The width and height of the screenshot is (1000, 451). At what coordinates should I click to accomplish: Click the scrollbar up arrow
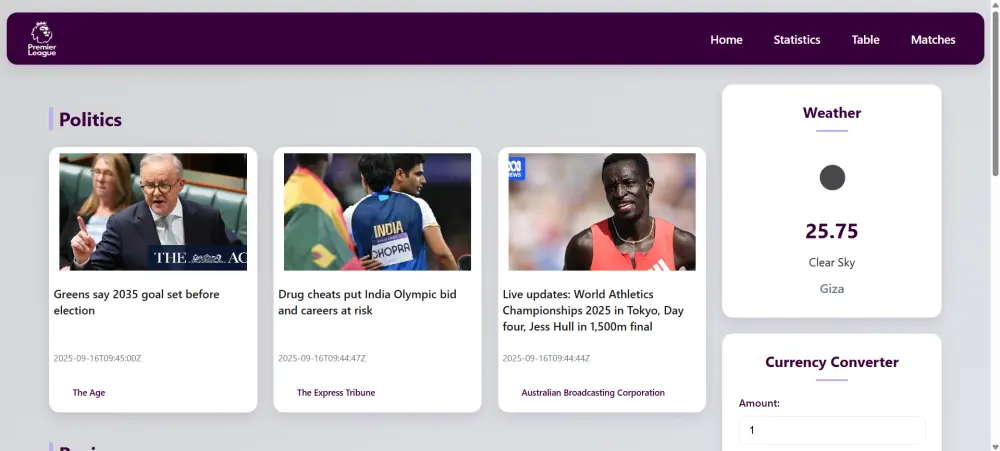pyautogui.click(x=996, y=4)
